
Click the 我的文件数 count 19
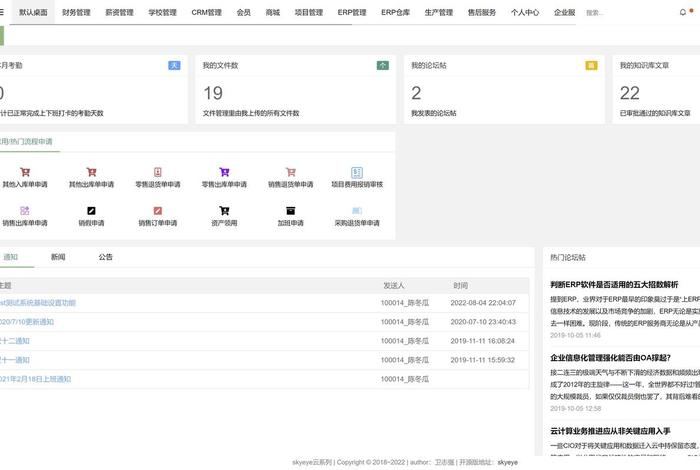[213, 93]
